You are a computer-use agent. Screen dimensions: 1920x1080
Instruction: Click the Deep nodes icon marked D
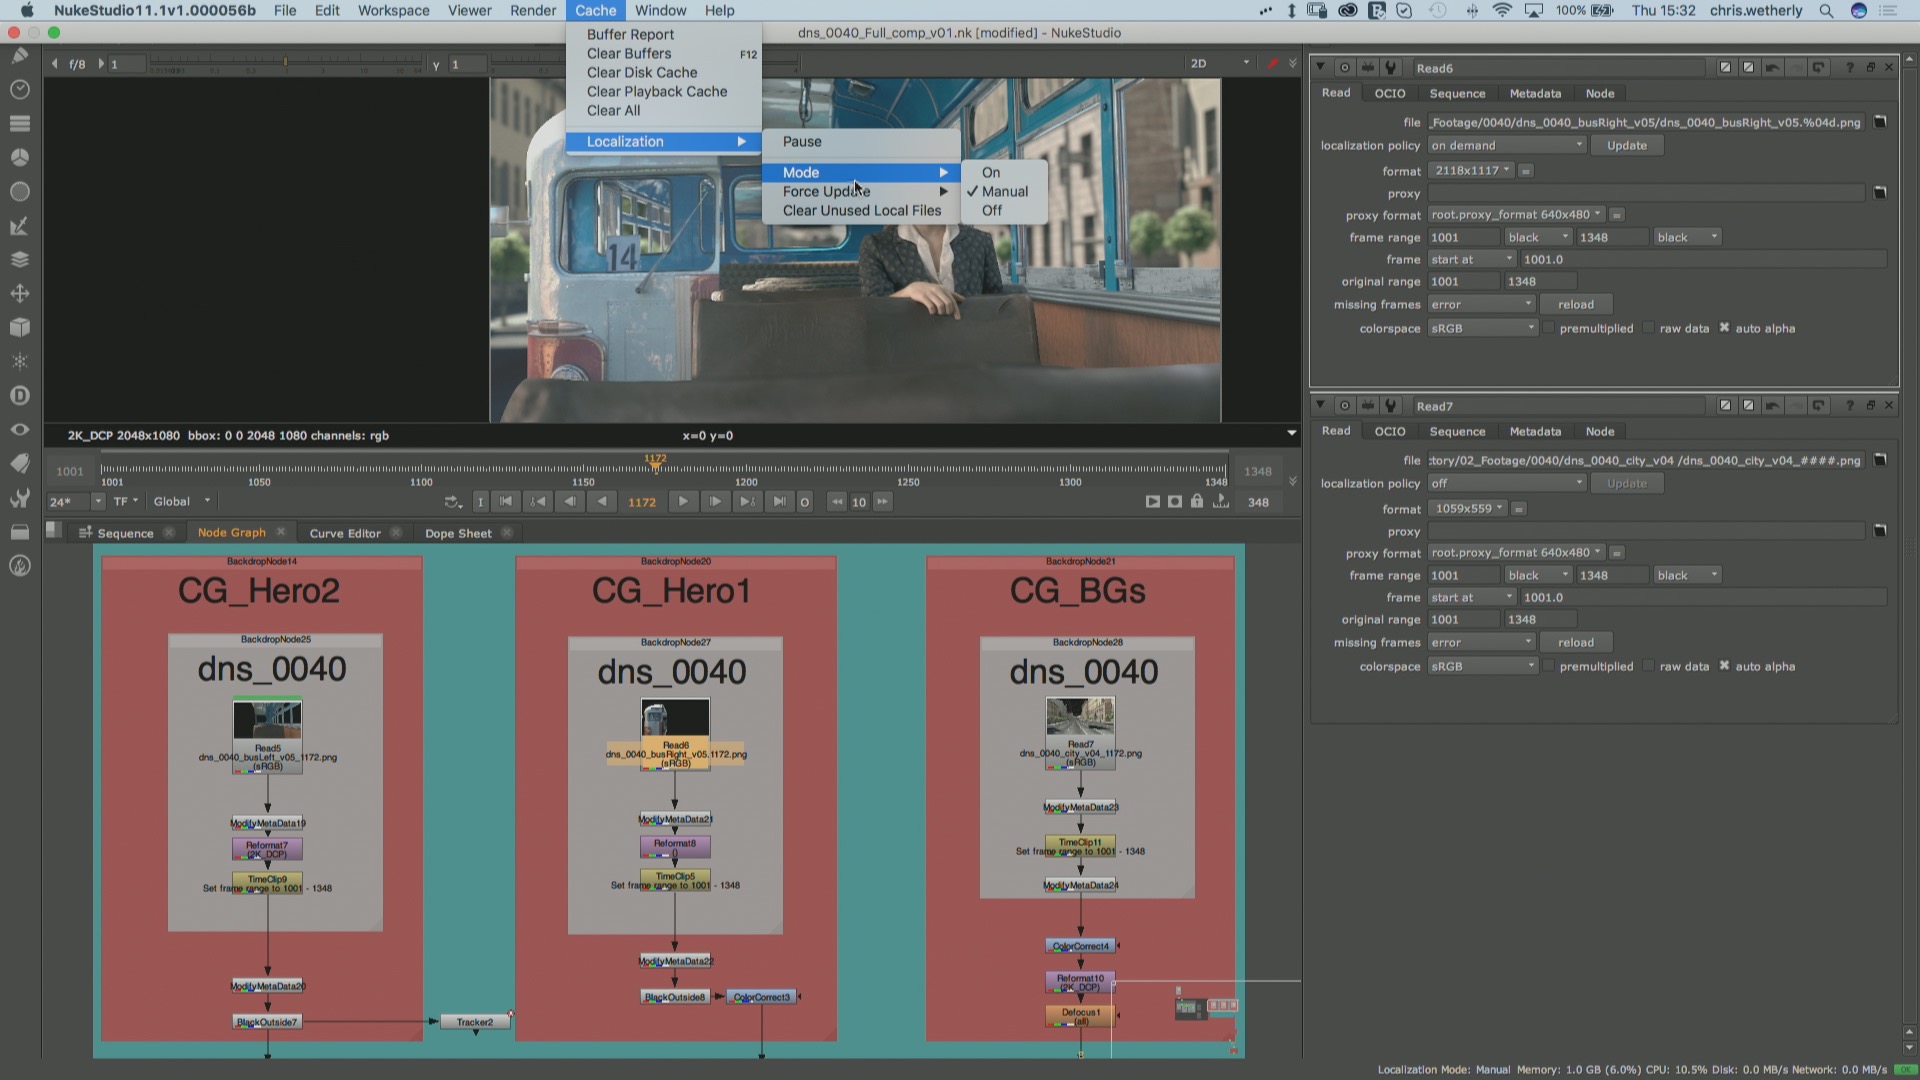(x=19, y=395)
